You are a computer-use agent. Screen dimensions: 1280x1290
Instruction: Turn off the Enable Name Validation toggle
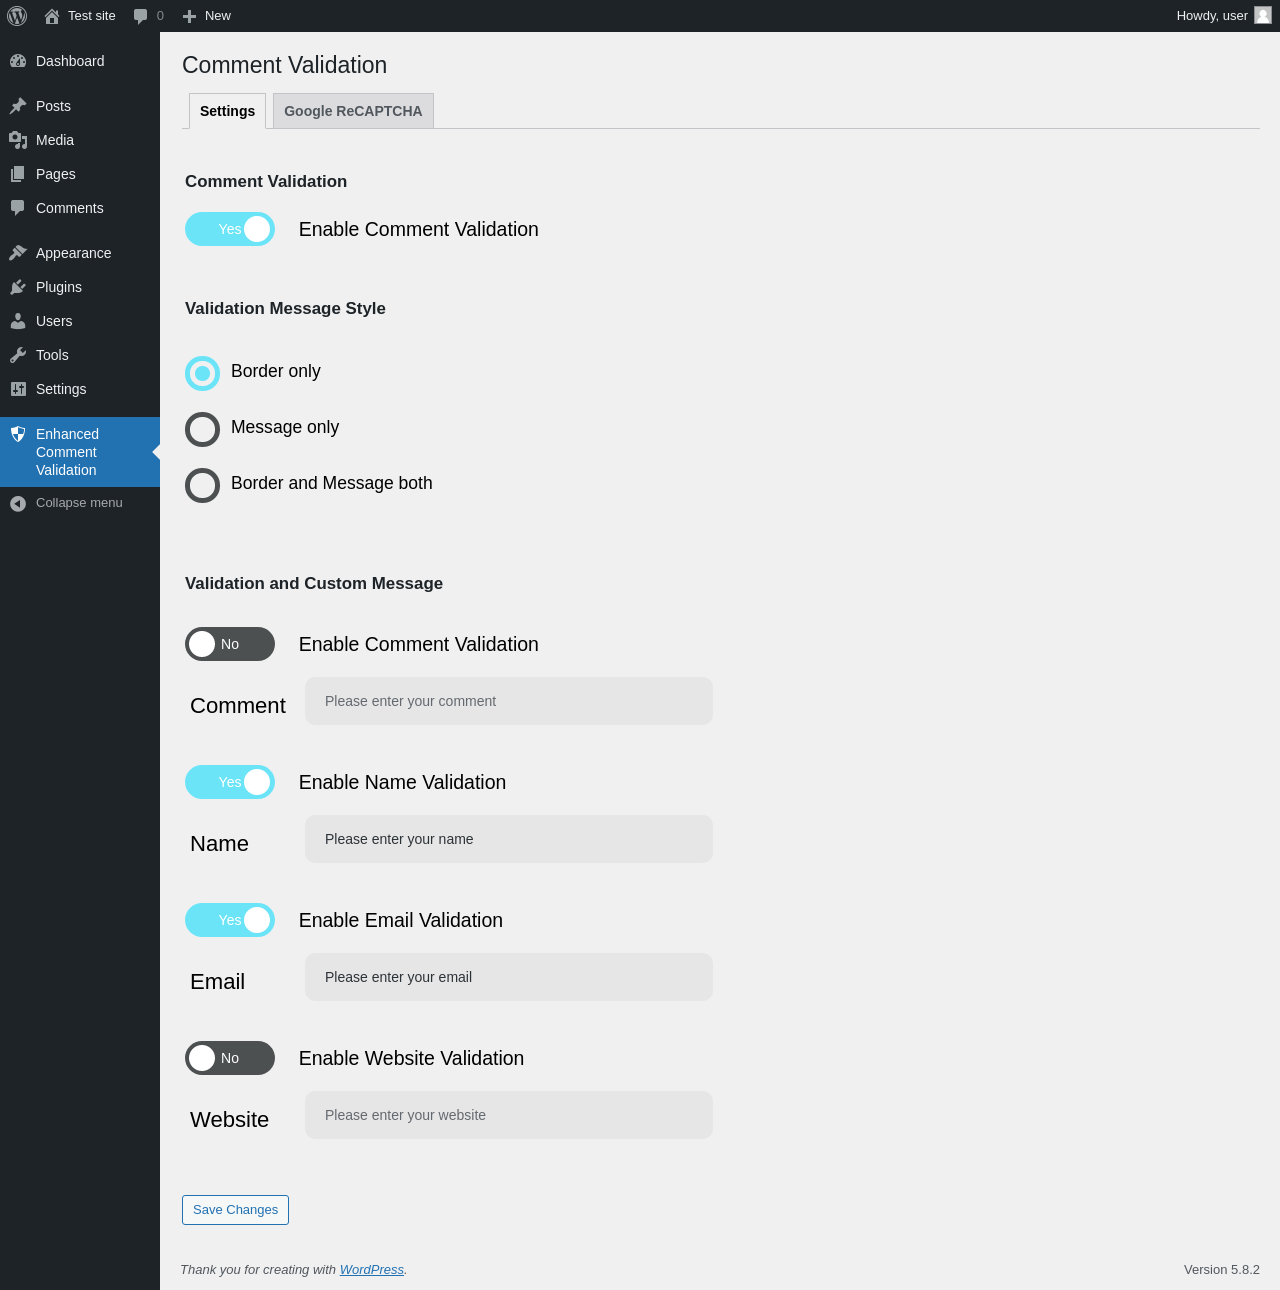pos(230,782)
